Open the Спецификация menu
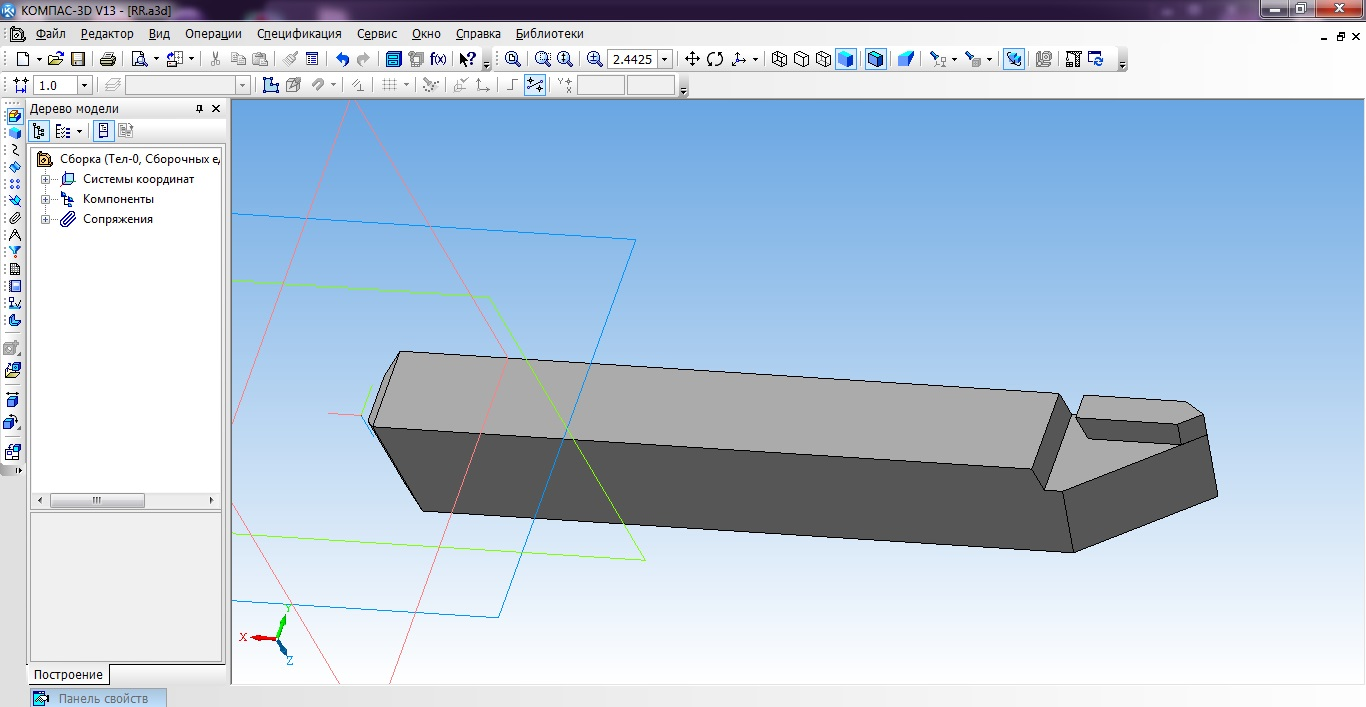1366x707 pixels. pyautogui.click(x=299, y=34)
